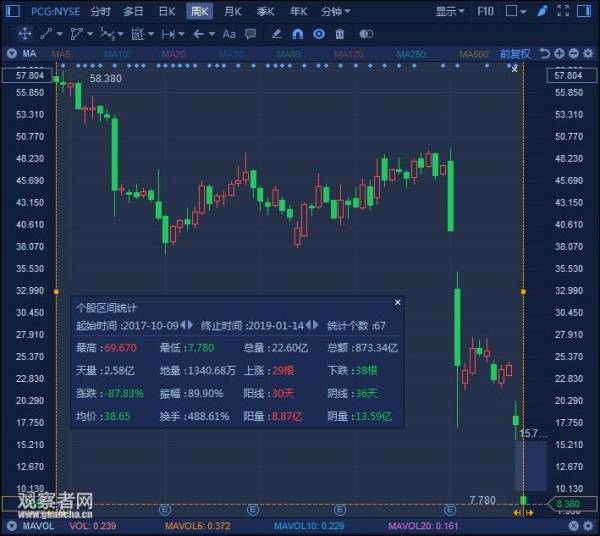Click the F10 company info button
Image resolution: width=600 pixels, height=536 pixels.
[x=485, y=11]
